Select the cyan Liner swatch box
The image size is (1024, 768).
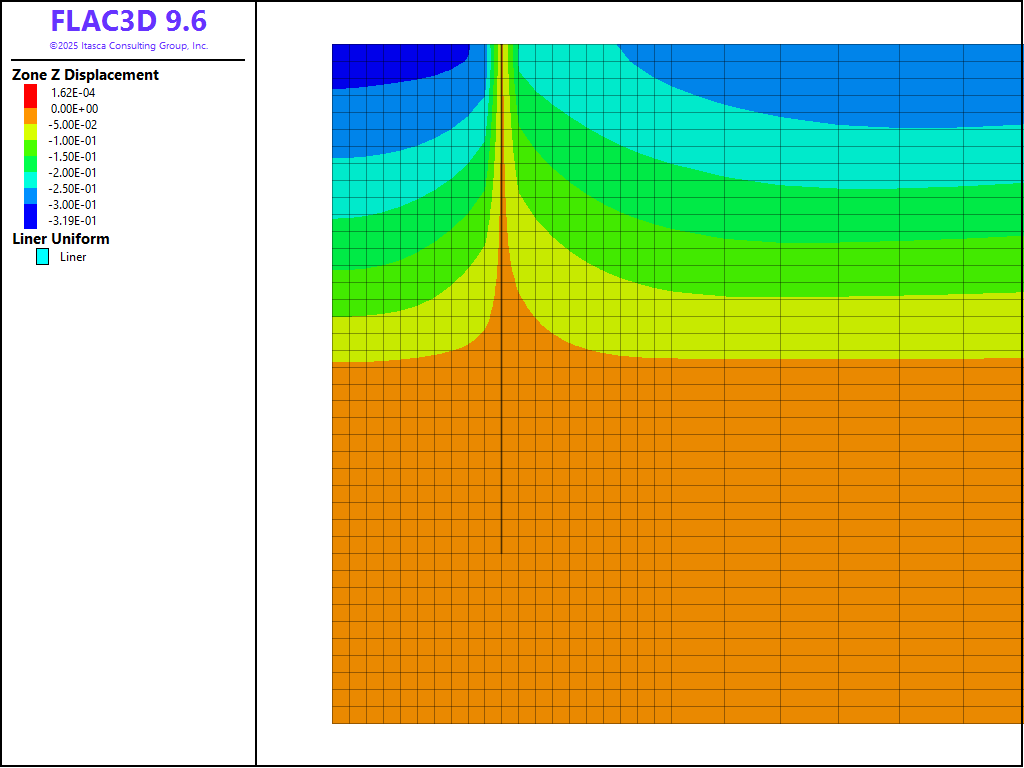click(42, 257)
